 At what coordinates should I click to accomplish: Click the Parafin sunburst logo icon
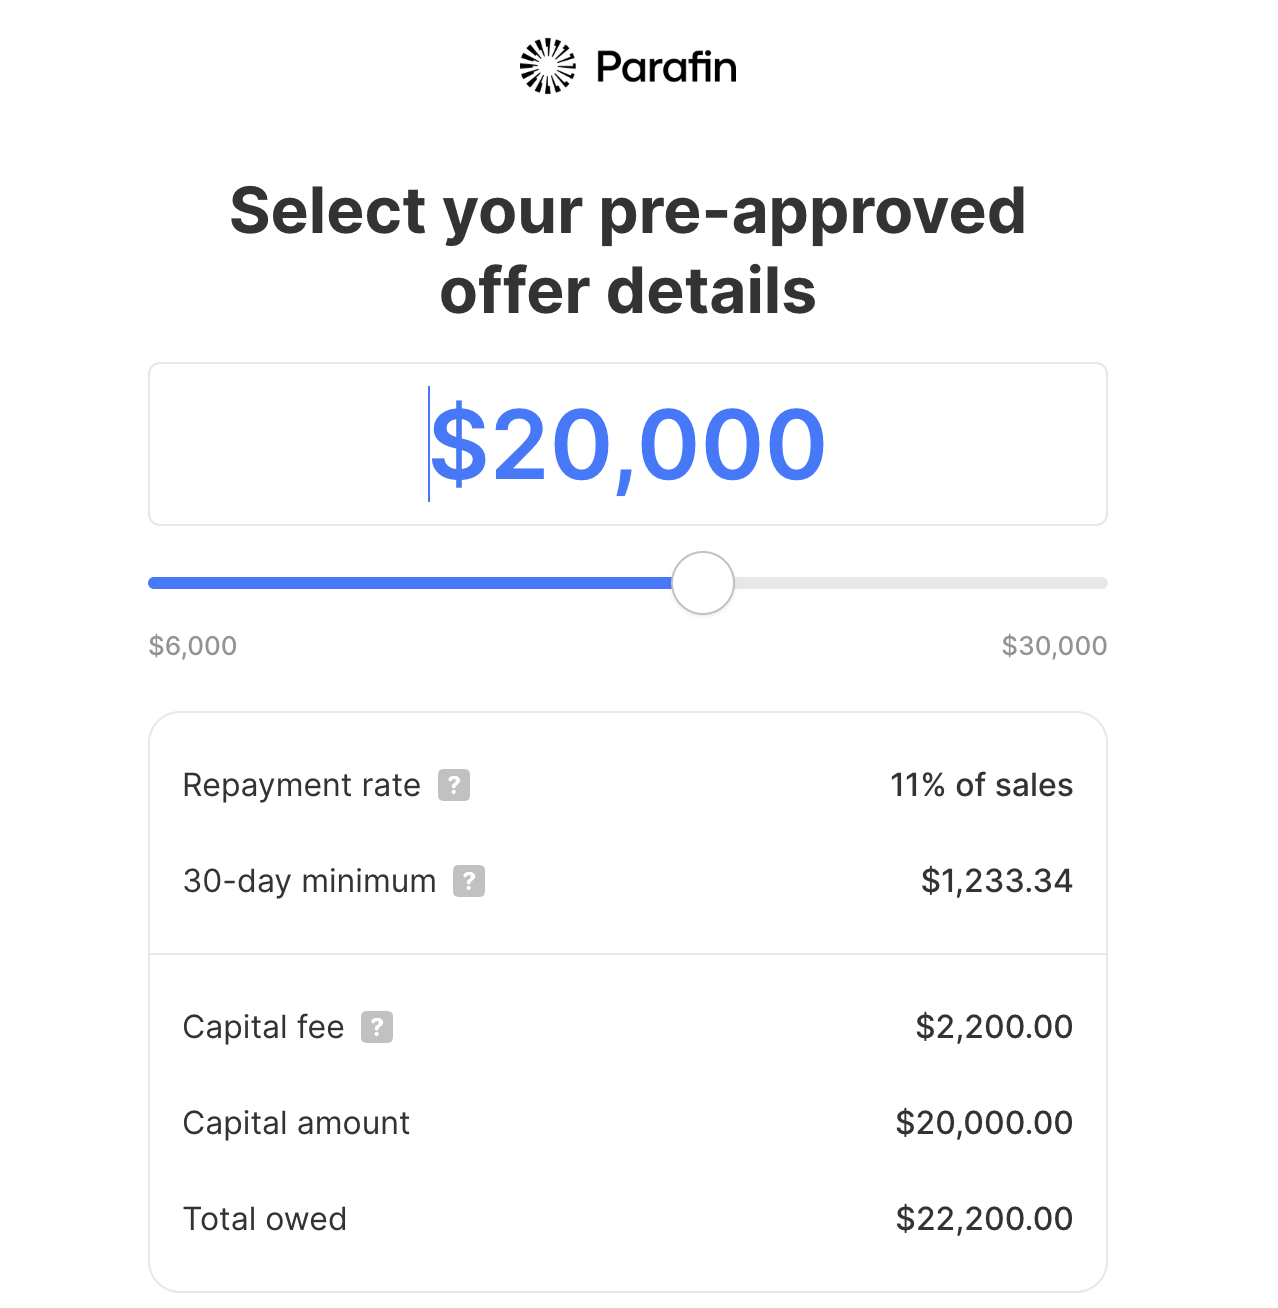(x=548, y=66)
